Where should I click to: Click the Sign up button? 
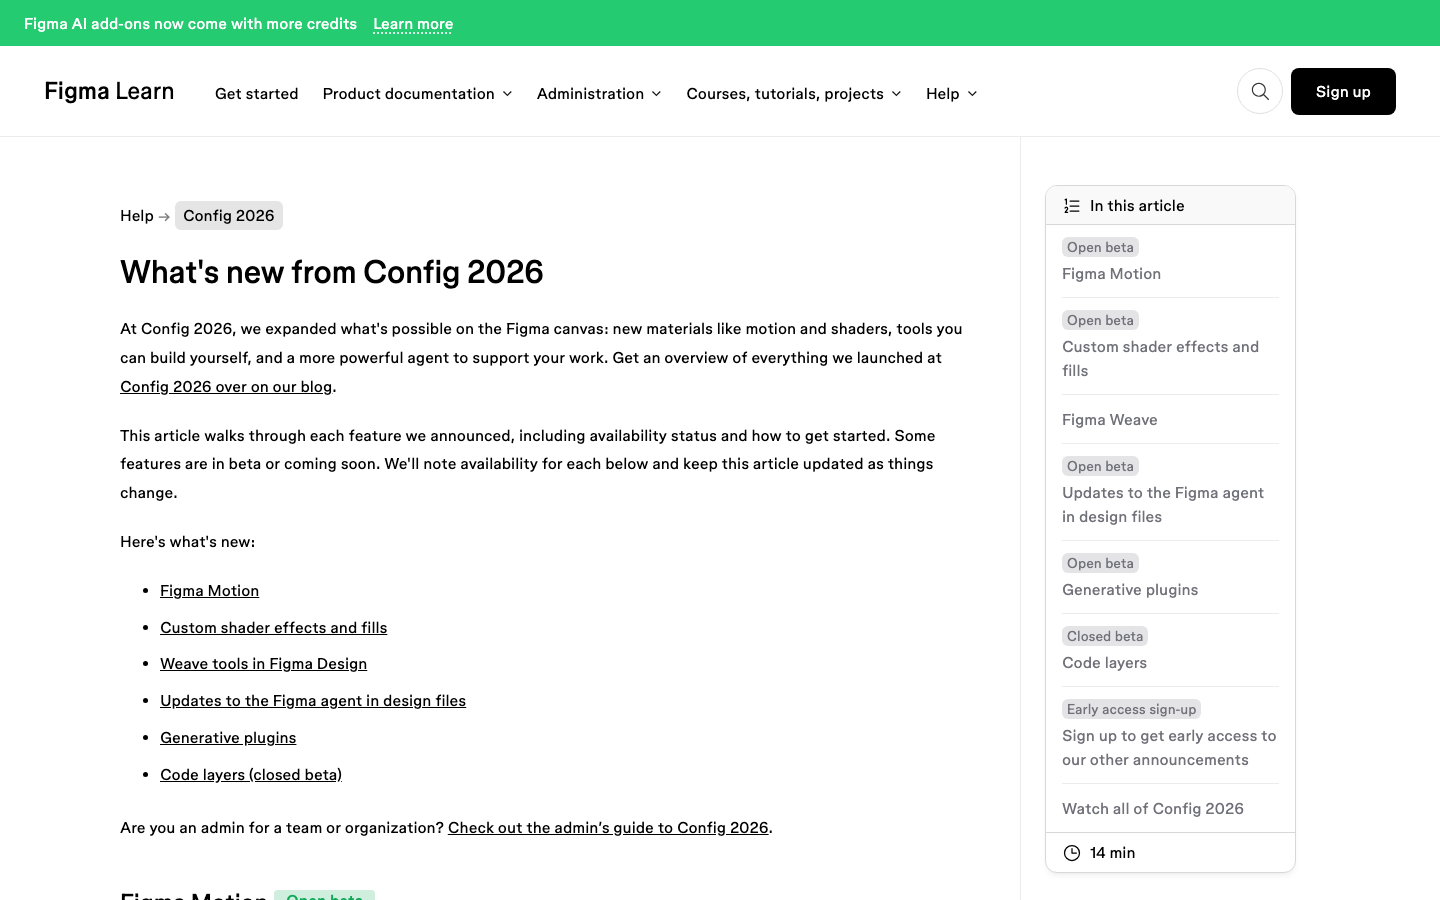tap(1343, 91)
